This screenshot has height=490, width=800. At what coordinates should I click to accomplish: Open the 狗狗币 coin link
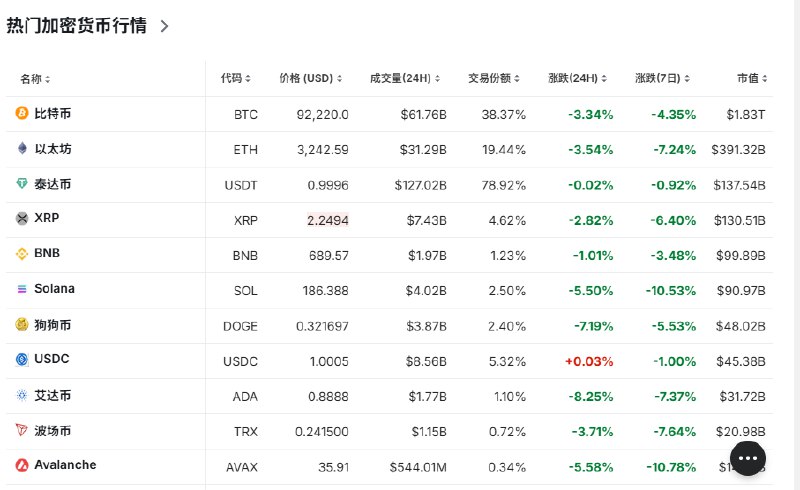coord(53,325)
